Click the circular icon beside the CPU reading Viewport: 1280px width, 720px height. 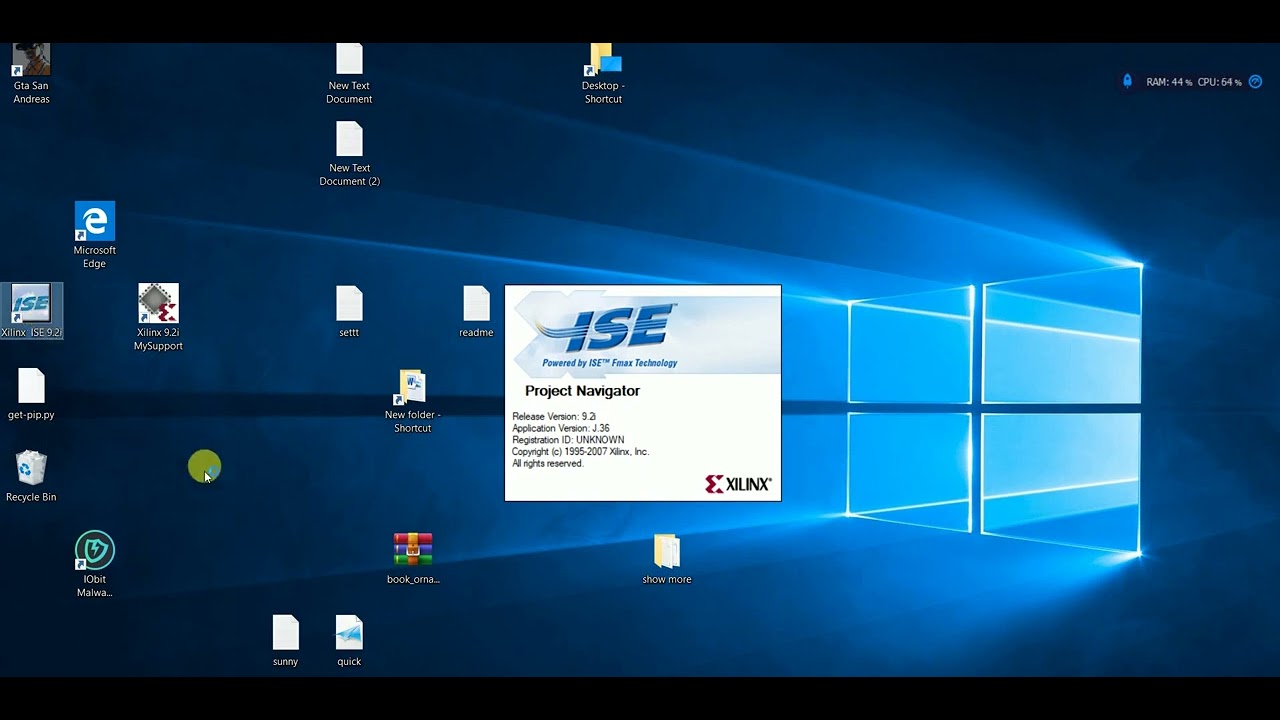pos(1256,82)
